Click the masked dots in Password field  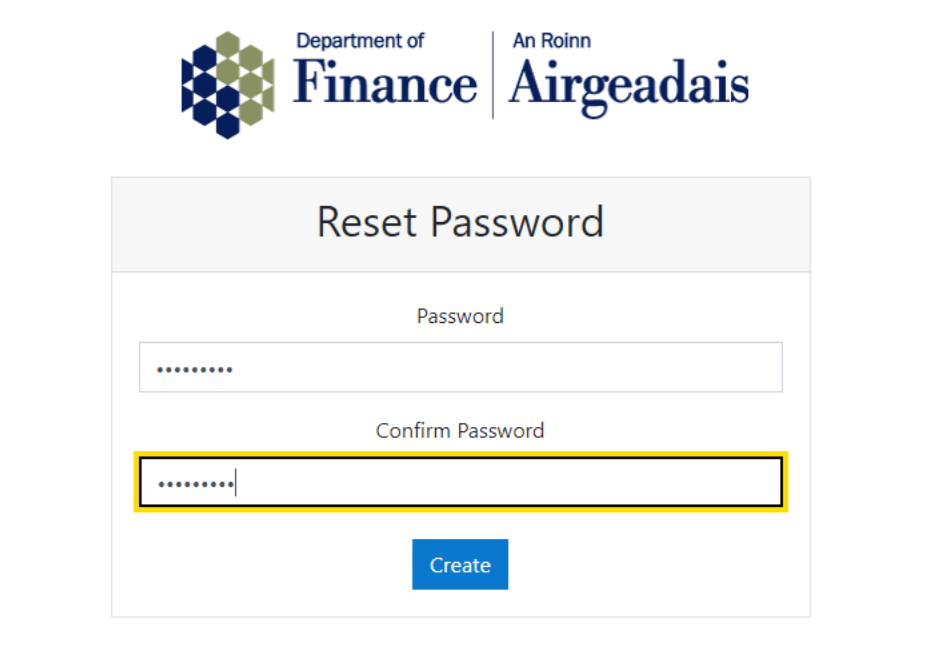pos(194,370)
